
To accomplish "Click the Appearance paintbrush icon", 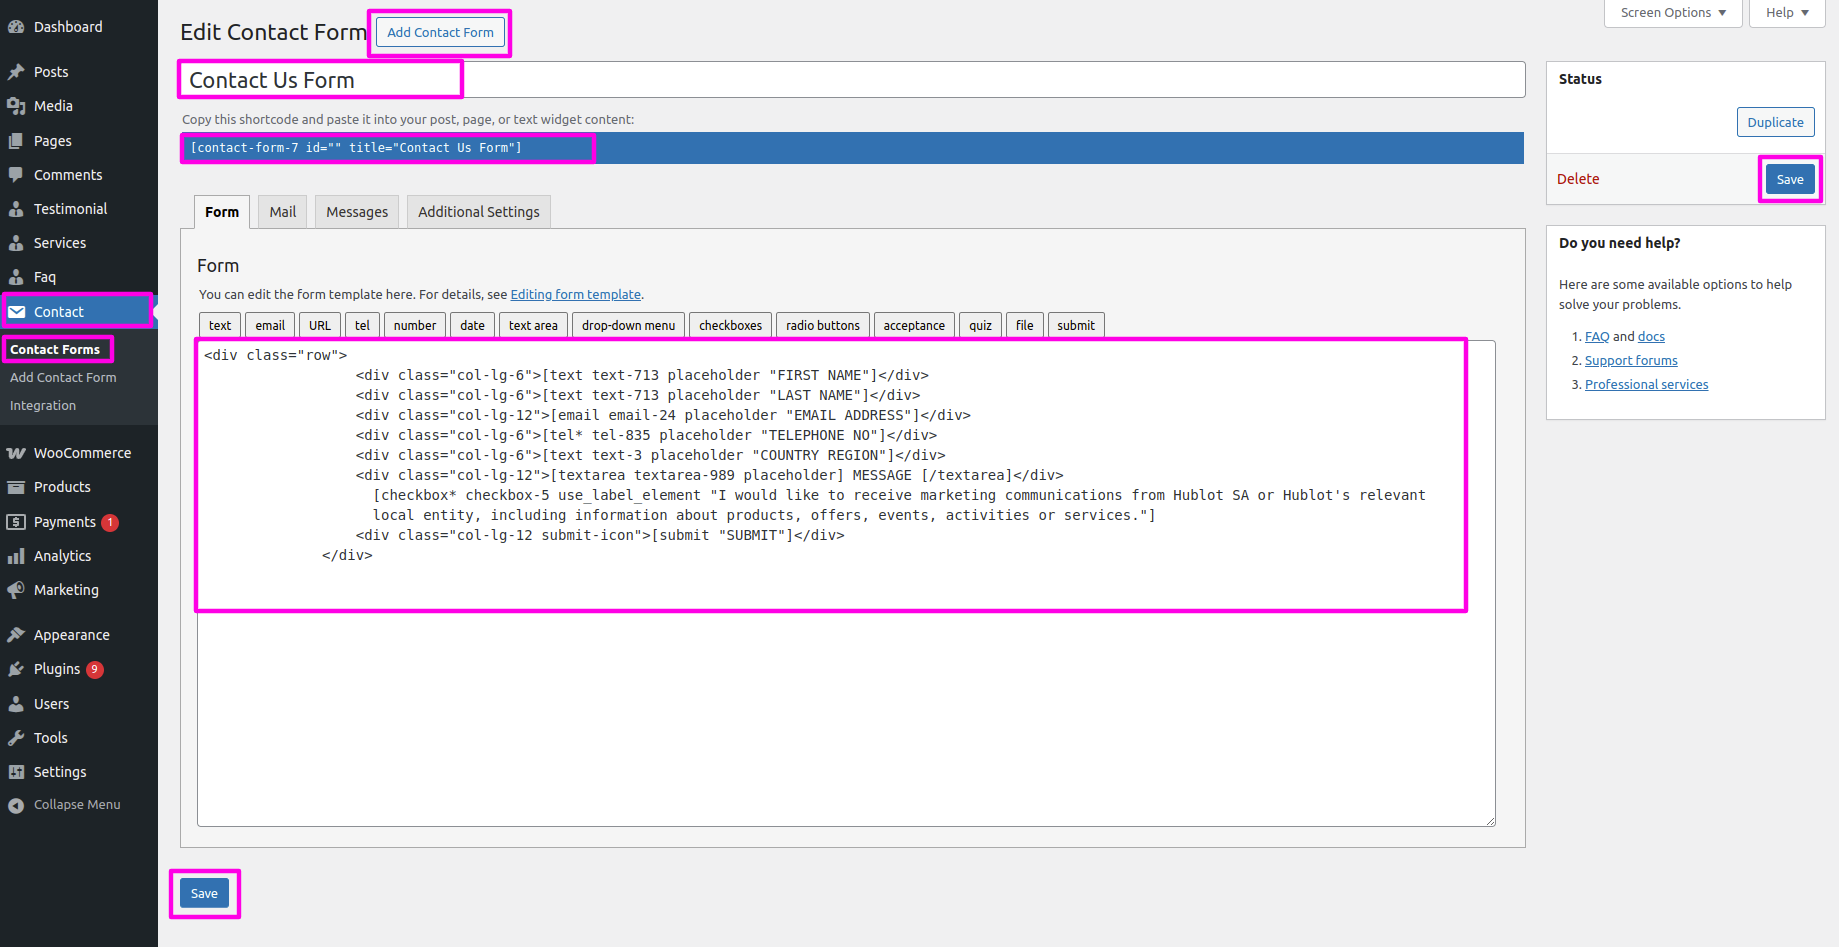I will 16,635.
